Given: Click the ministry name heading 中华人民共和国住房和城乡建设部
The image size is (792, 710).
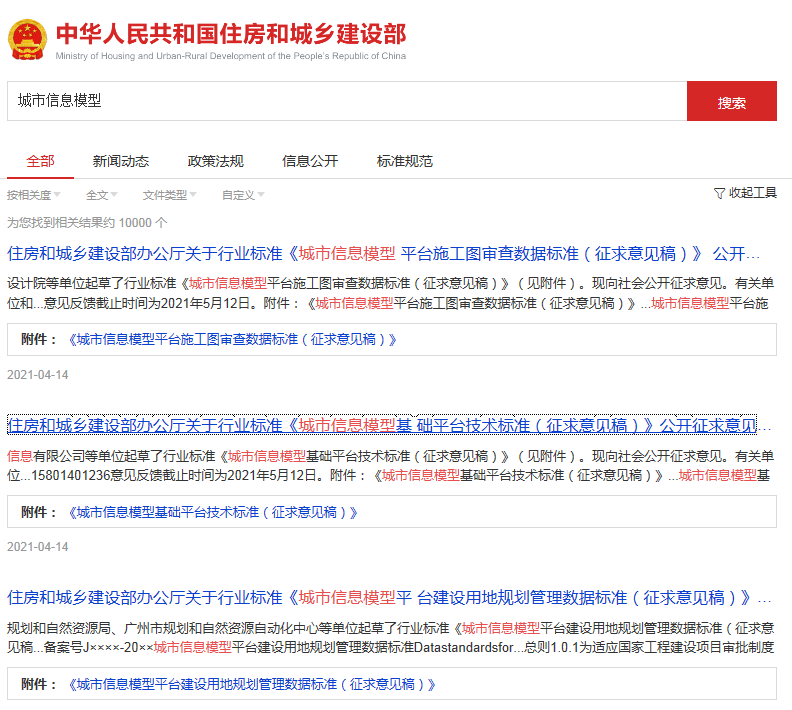Looking at the screenshot, I should pyautogui.click(x=231, y=34).
